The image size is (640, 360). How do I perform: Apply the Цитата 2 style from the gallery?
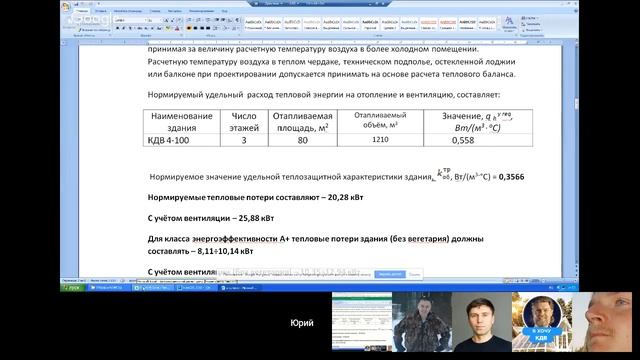tap(389, 24)
